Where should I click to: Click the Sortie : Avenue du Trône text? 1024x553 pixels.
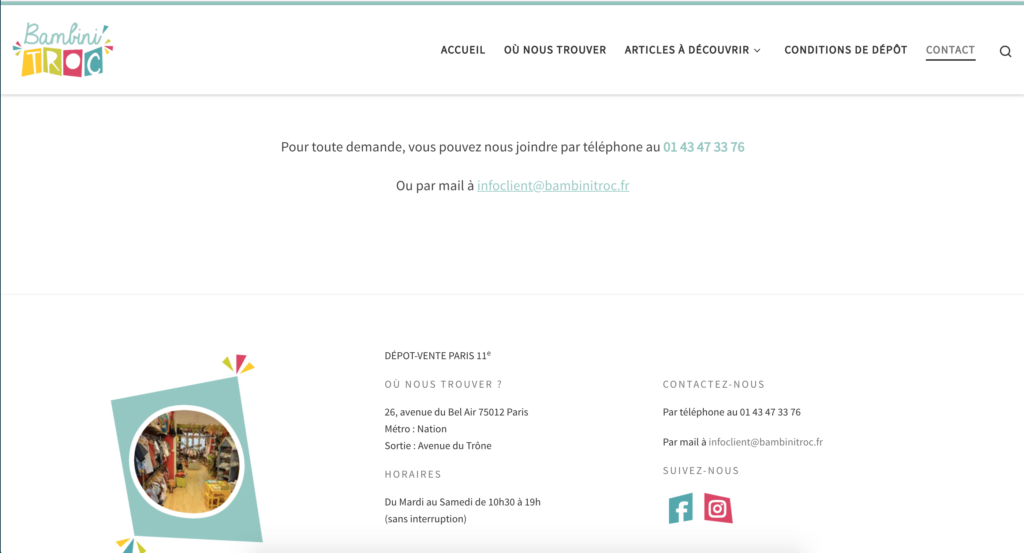[x=438, y=445]
